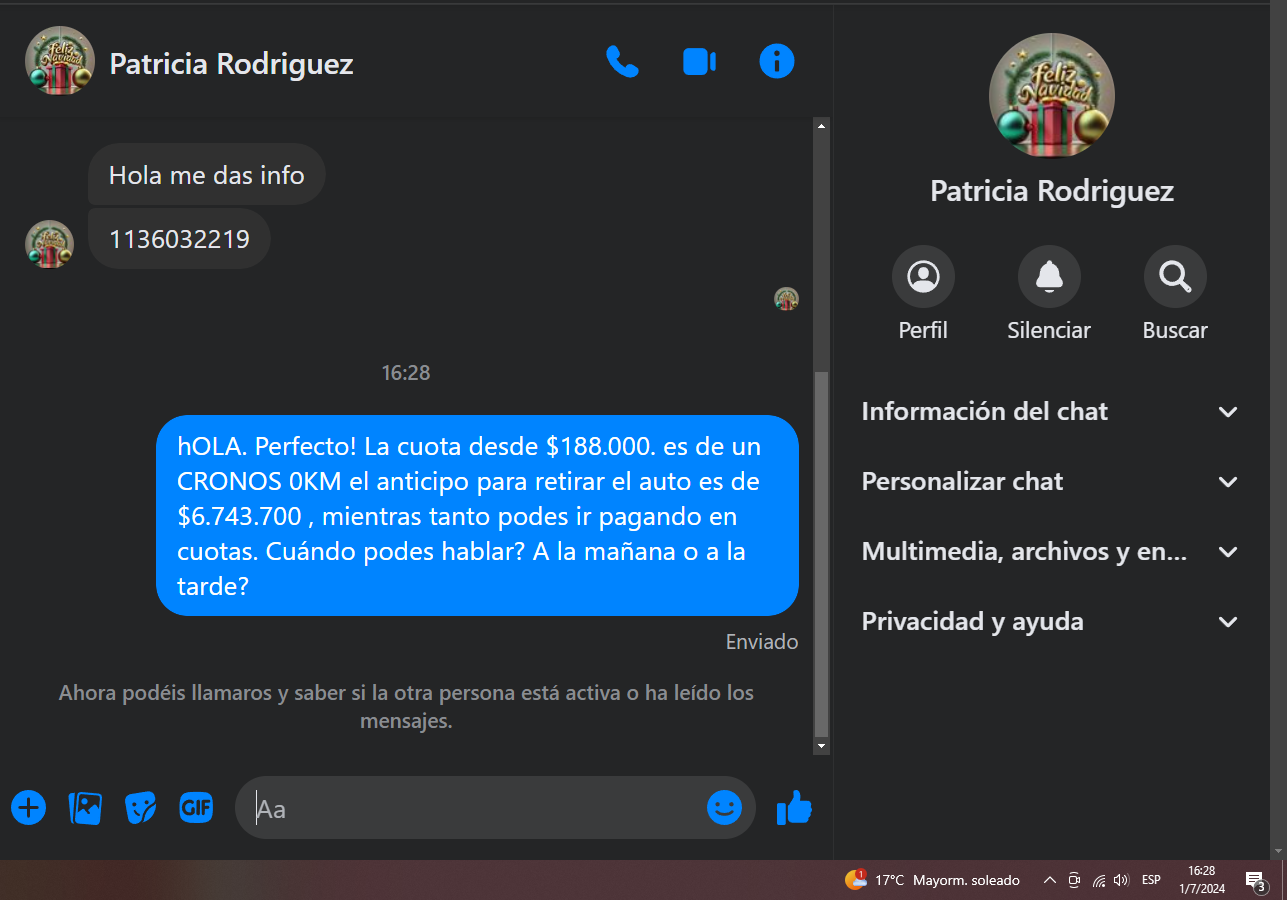Toggle the conversation info panel icon

pos(777,62)
